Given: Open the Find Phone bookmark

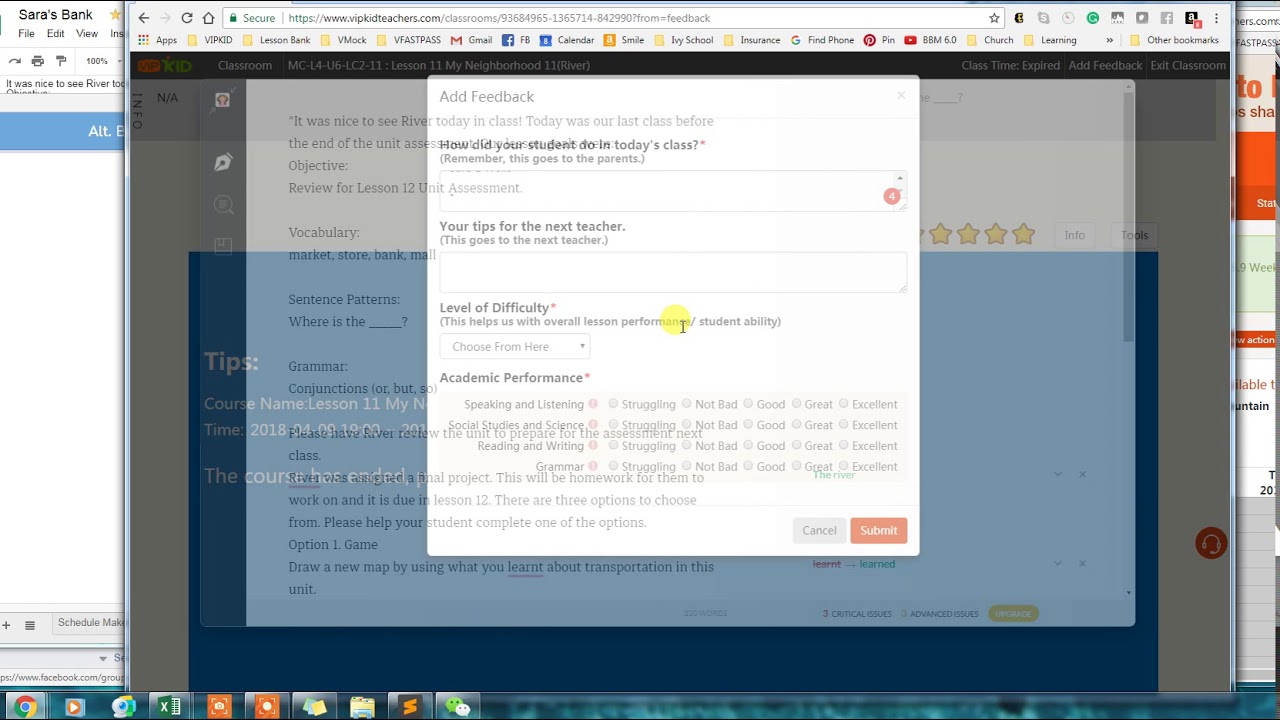Looking at the screenshot, I should (822, 40).
